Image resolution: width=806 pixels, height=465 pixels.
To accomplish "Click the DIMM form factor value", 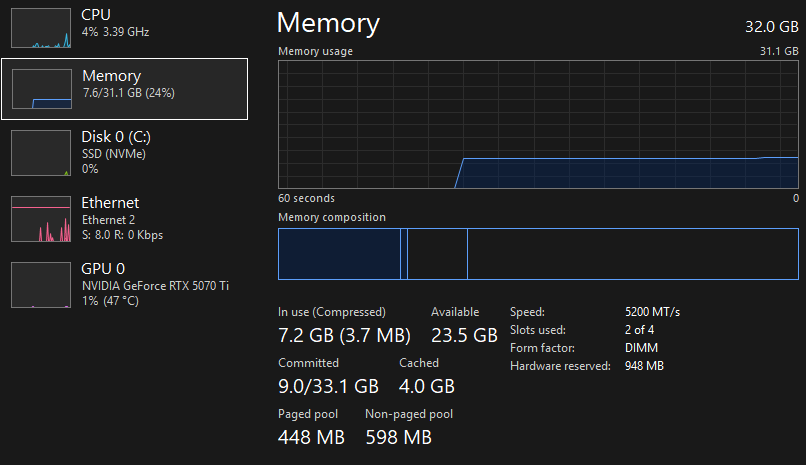I will 642,348.
